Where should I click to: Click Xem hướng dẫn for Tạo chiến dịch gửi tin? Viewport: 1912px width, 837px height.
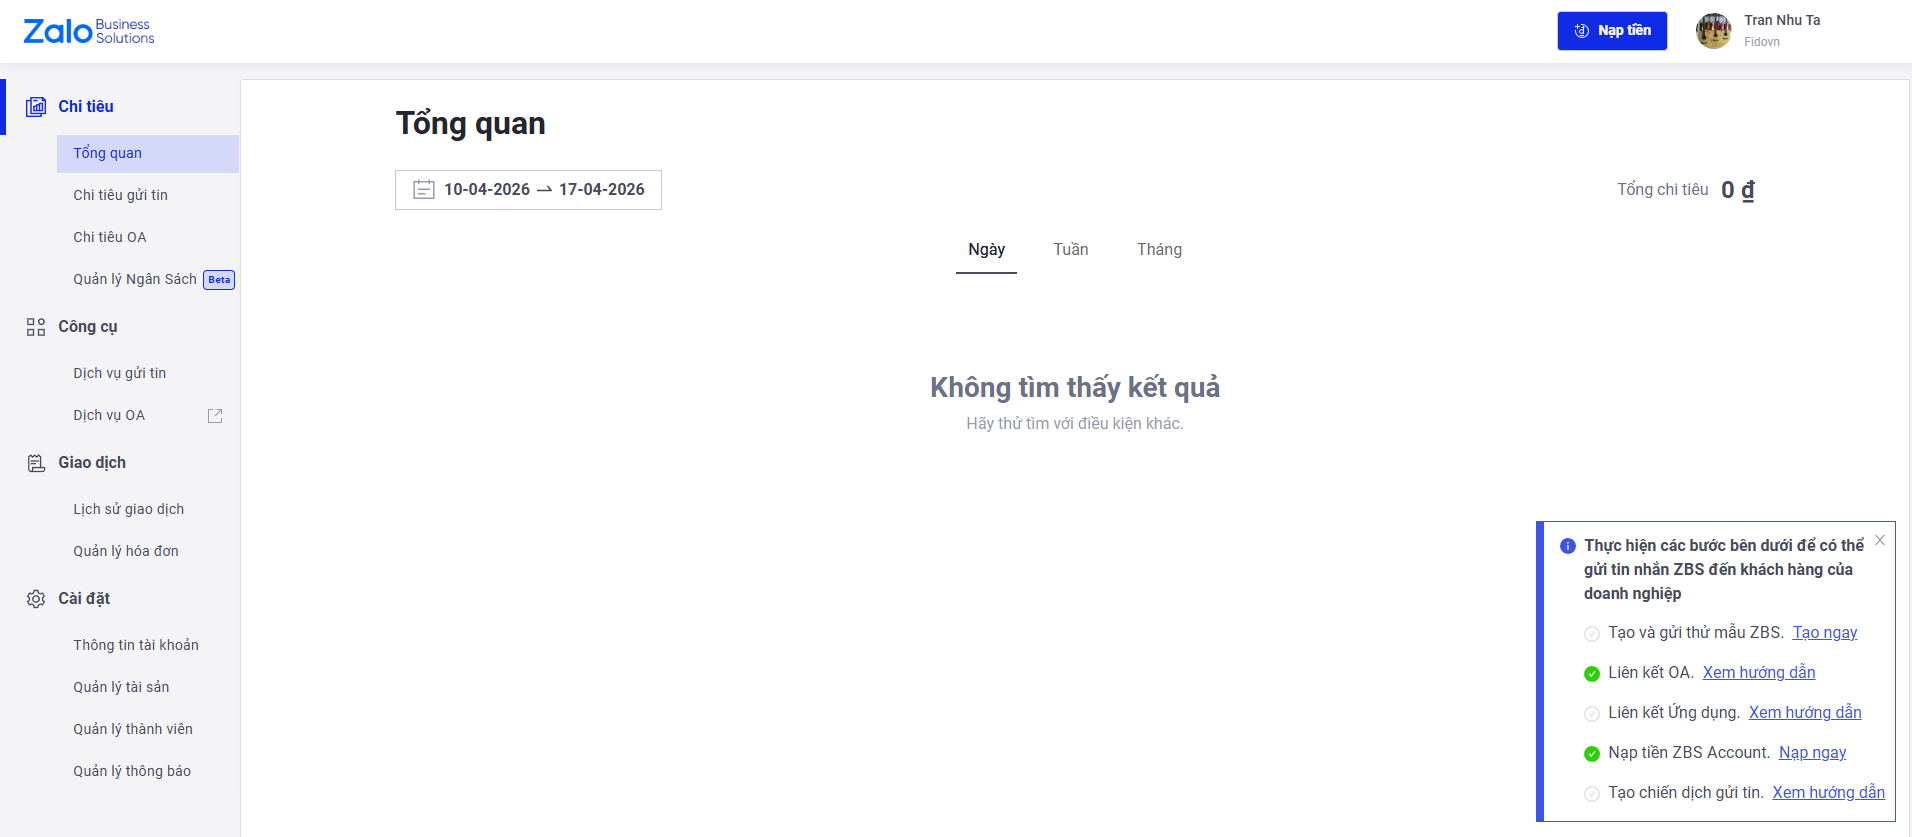[1828, 793]
